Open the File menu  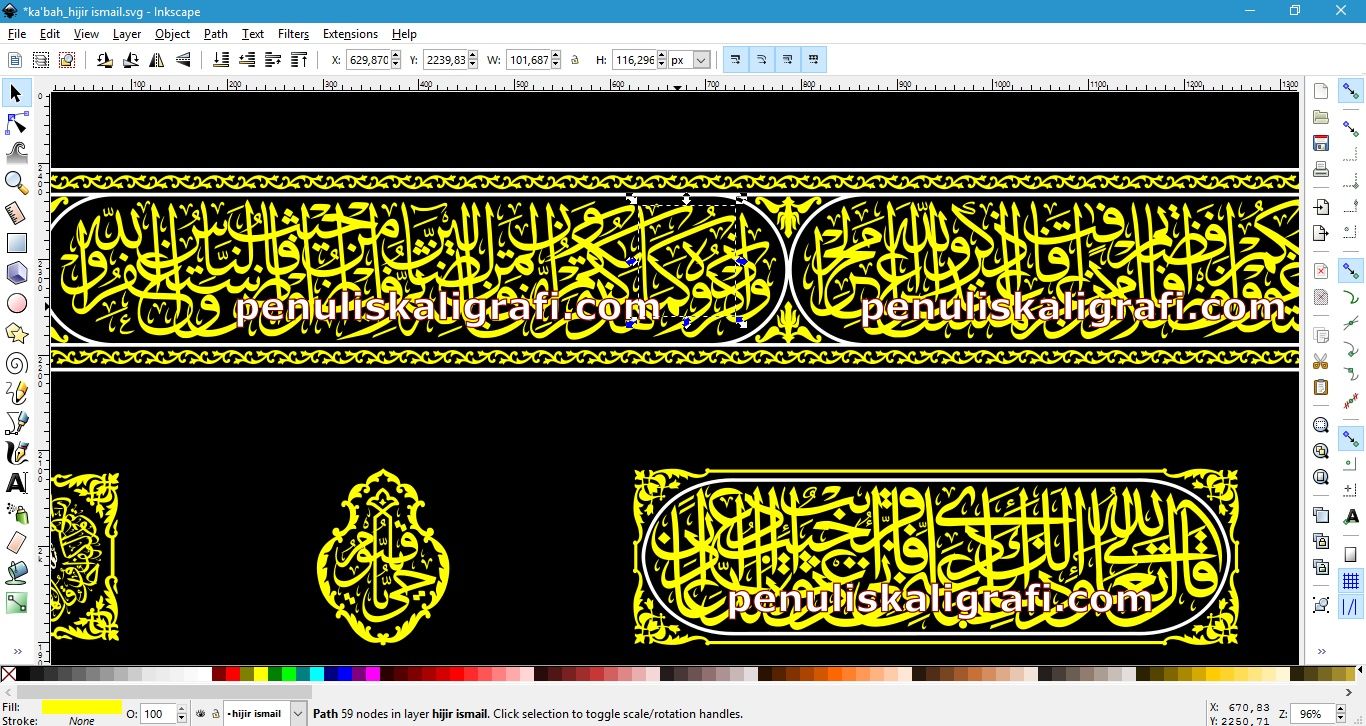pyautogui.click(x=17, y=34)
